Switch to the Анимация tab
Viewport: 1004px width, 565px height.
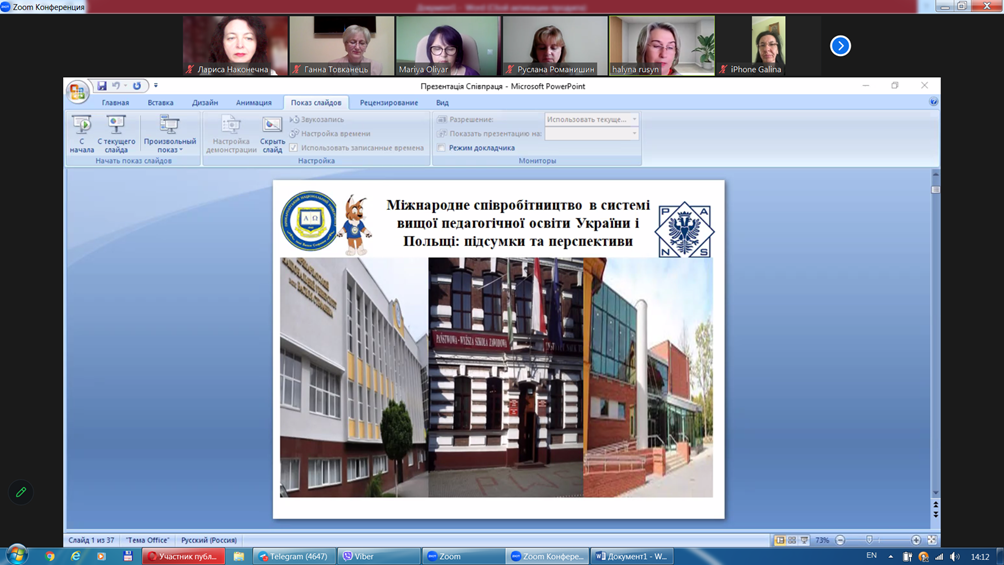[253, 102]
